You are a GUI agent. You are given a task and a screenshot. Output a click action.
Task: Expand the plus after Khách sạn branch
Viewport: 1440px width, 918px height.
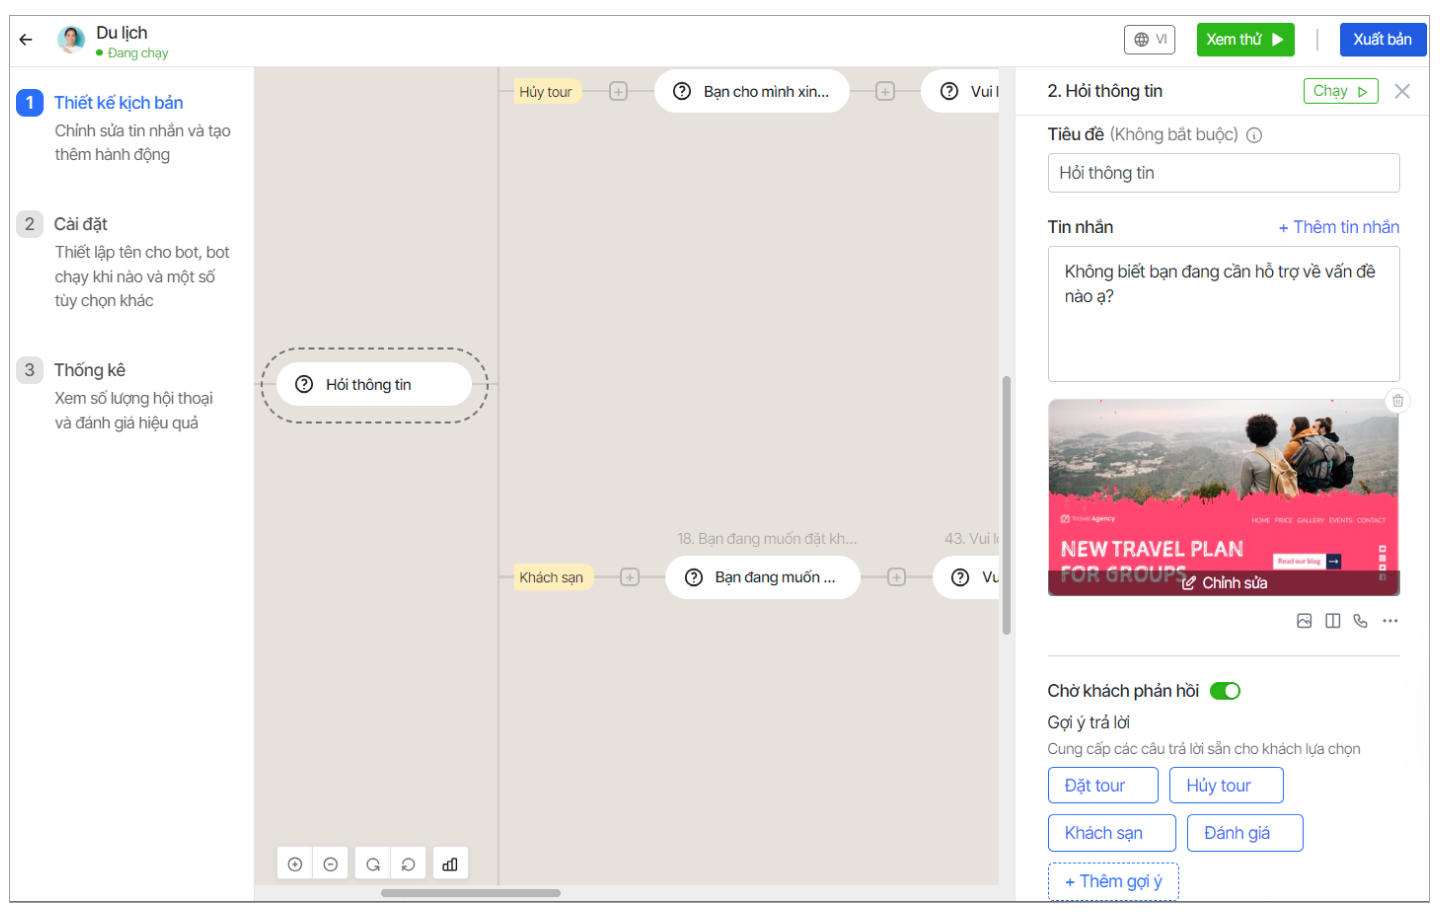[x=629, y=577]
